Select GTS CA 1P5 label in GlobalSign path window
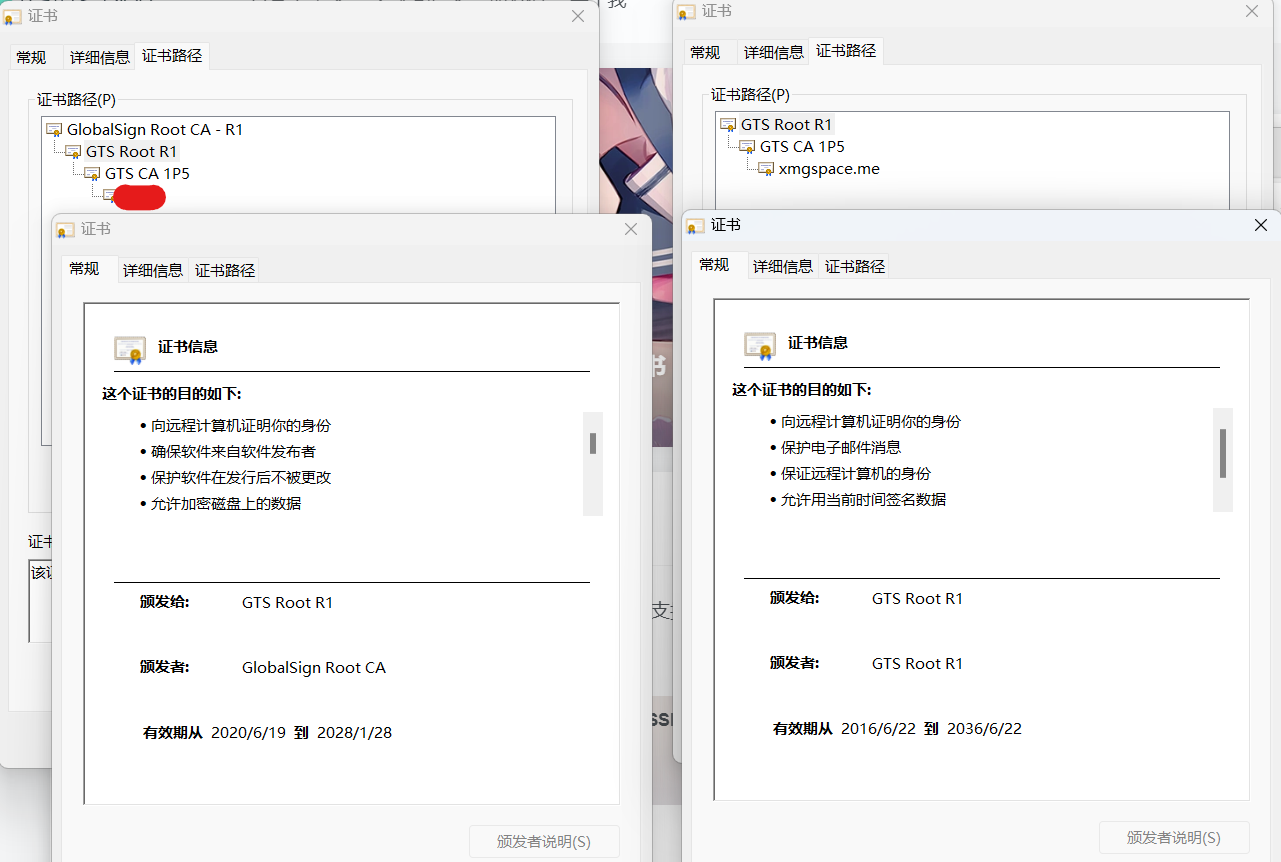The height and width of the screenshot is (862, 1281). (147, 174)
